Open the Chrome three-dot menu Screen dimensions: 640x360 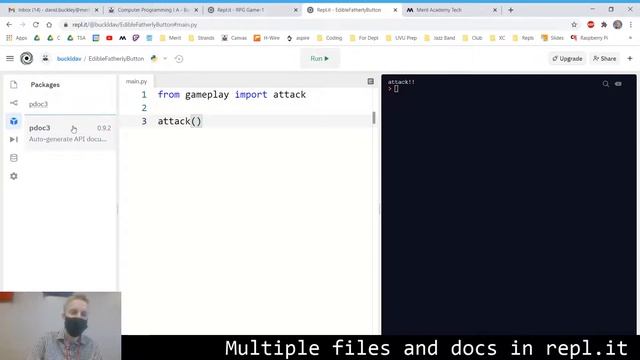coord(631,25)
